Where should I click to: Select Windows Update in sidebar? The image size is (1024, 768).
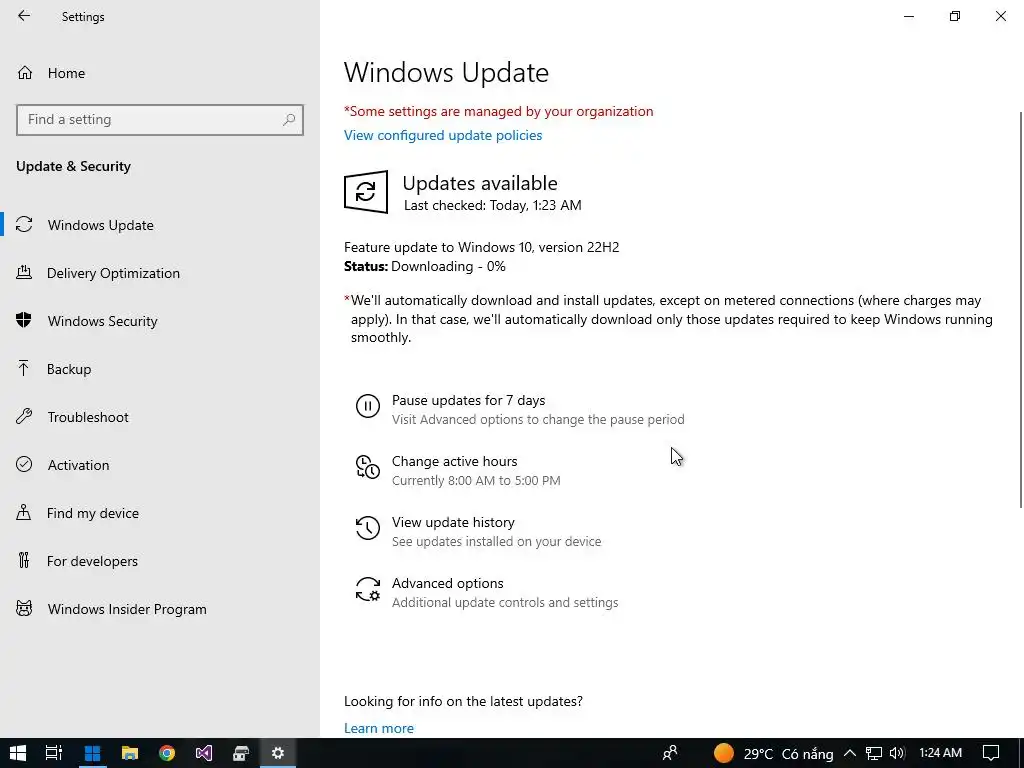[160, 225]
